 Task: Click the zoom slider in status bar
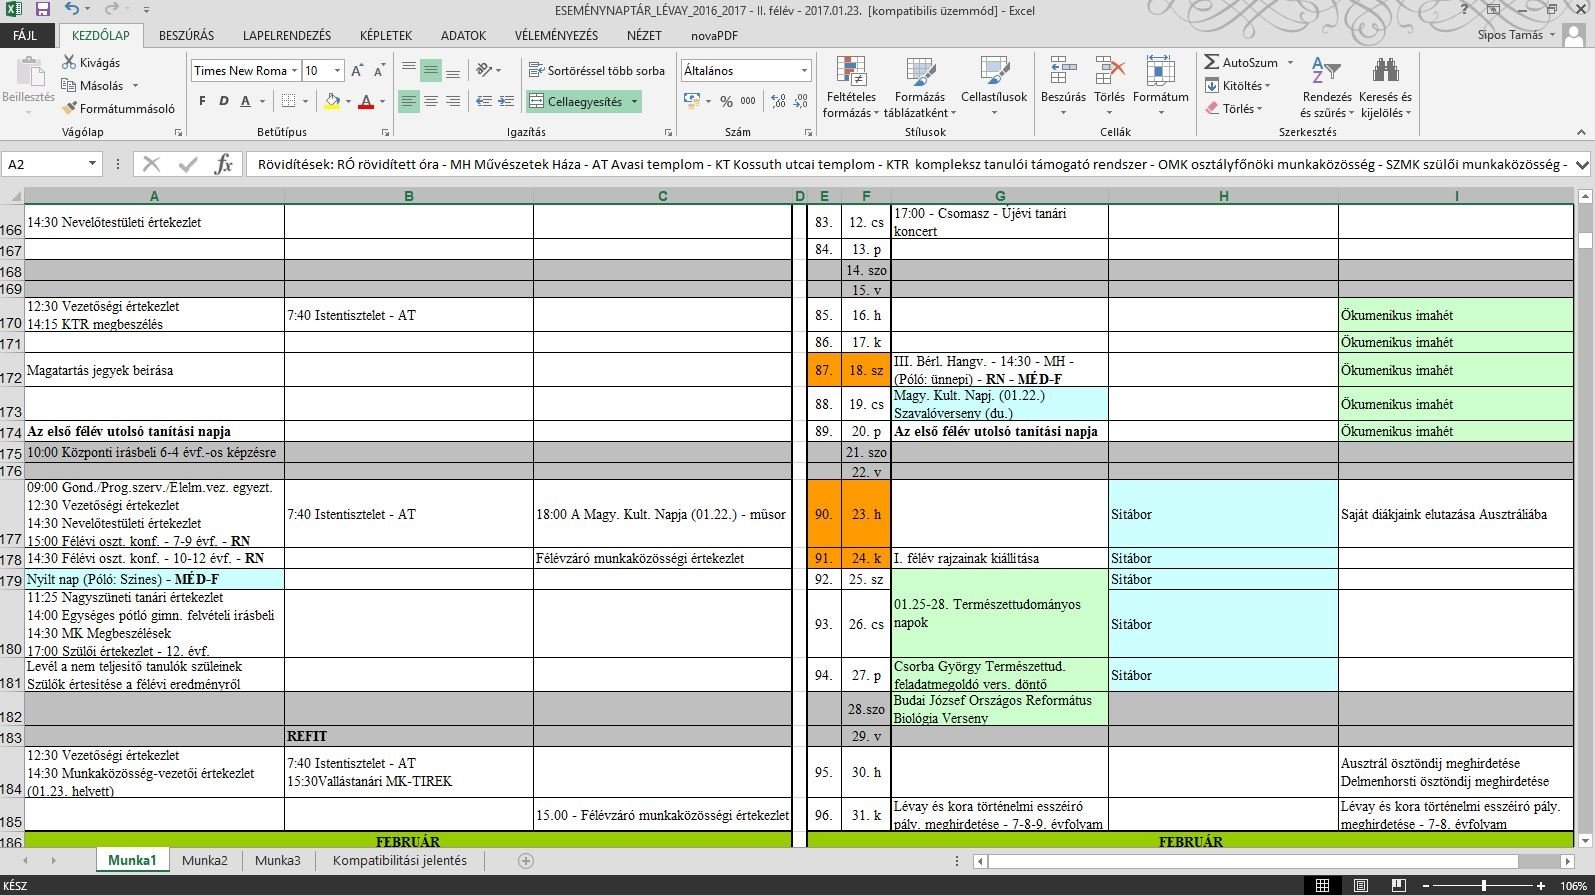[1483, 886]
